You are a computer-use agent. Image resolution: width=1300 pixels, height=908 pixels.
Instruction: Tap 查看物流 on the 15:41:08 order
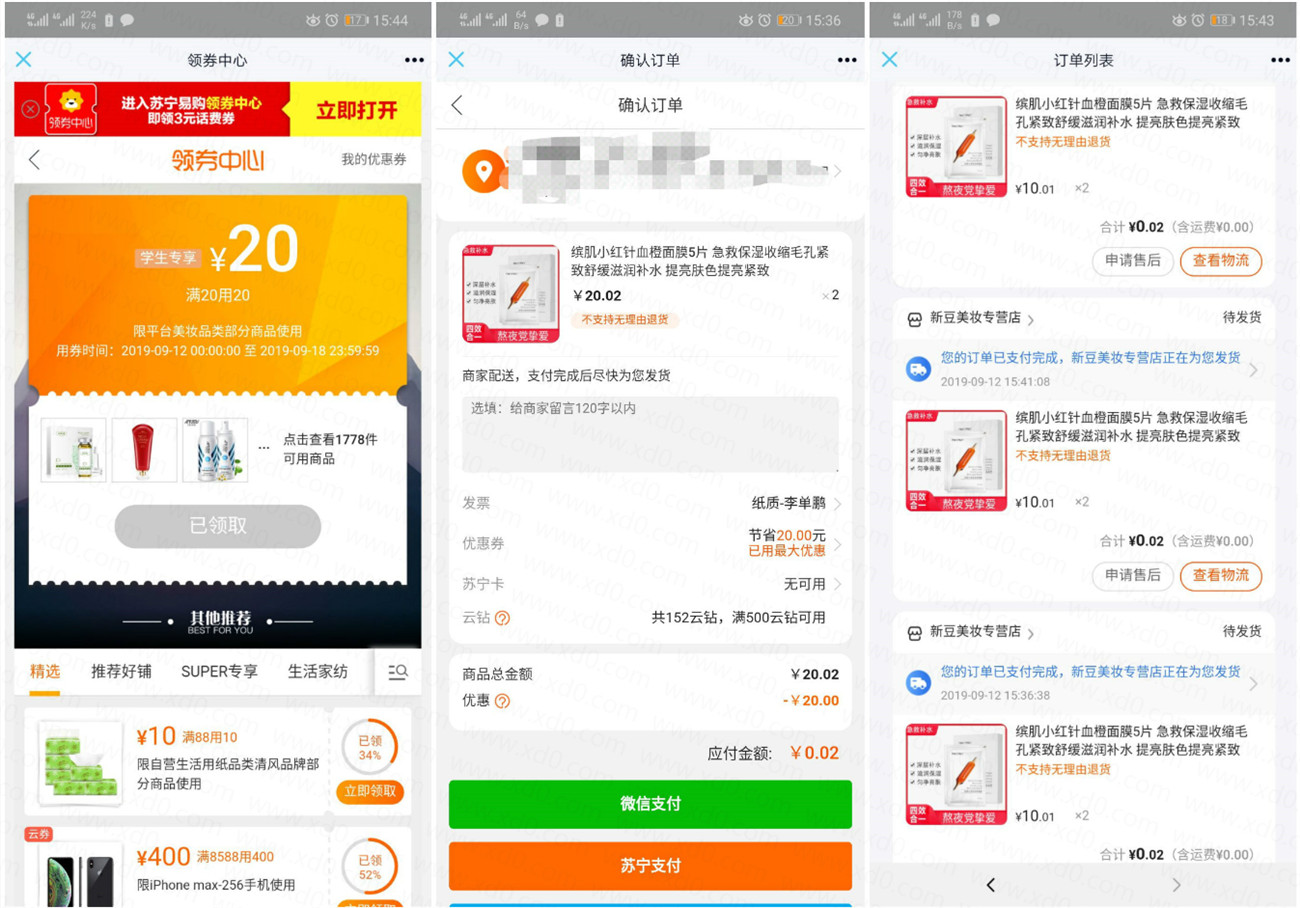pos(1221,575)
